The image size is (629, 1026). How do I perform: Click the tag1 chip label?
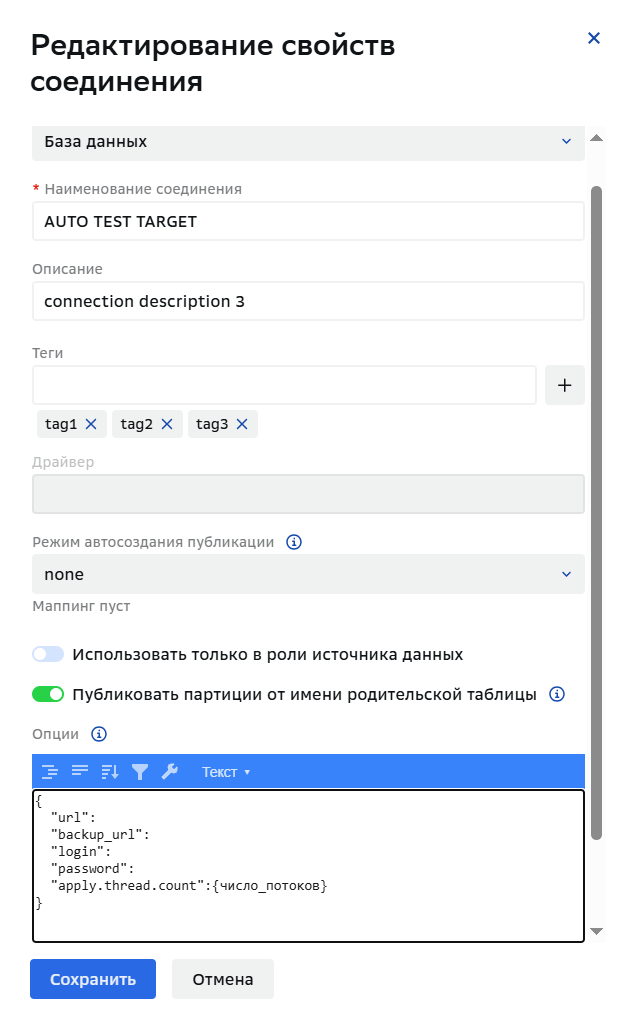pos(61,424)
